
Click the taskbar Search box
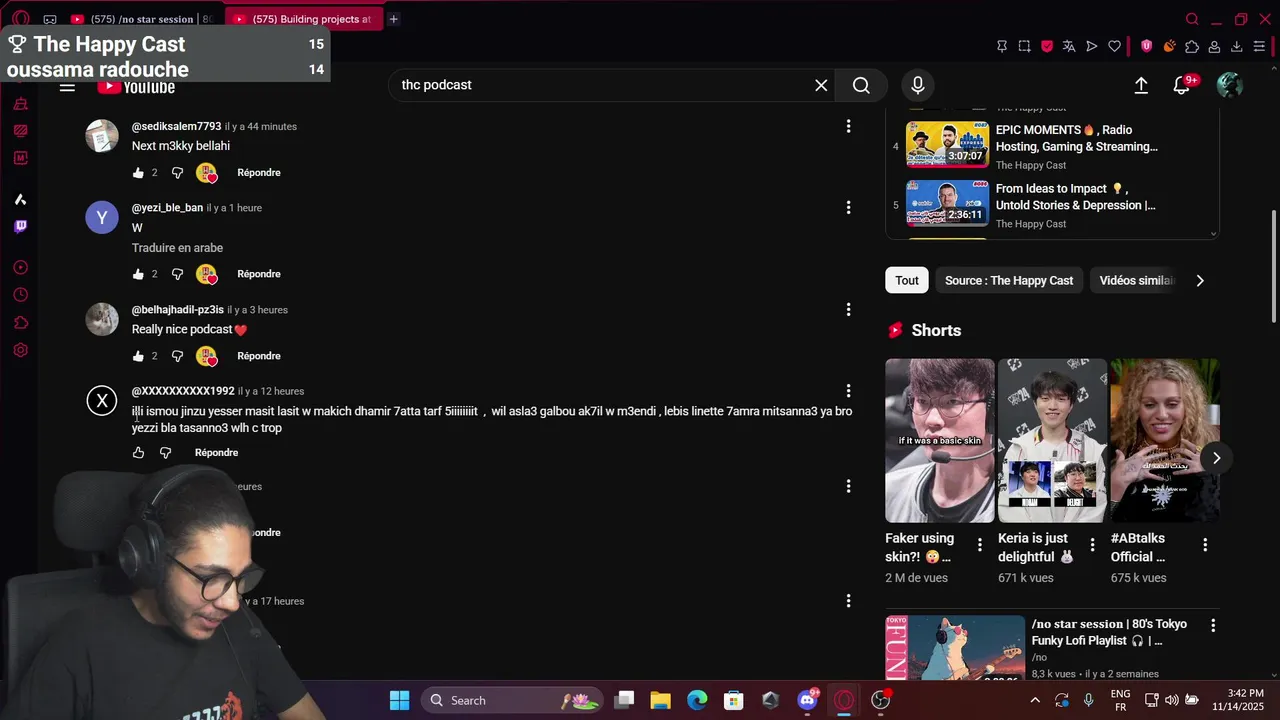point(512,700)
